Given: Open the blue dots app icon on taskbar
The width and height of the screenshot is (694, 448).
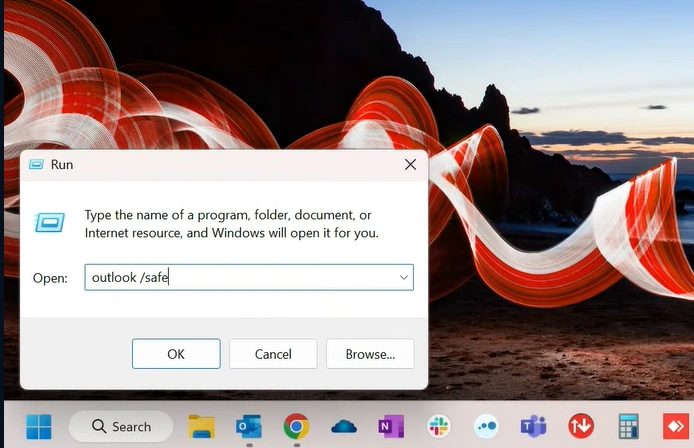Looking at the screenshot, I should [486, 427].
